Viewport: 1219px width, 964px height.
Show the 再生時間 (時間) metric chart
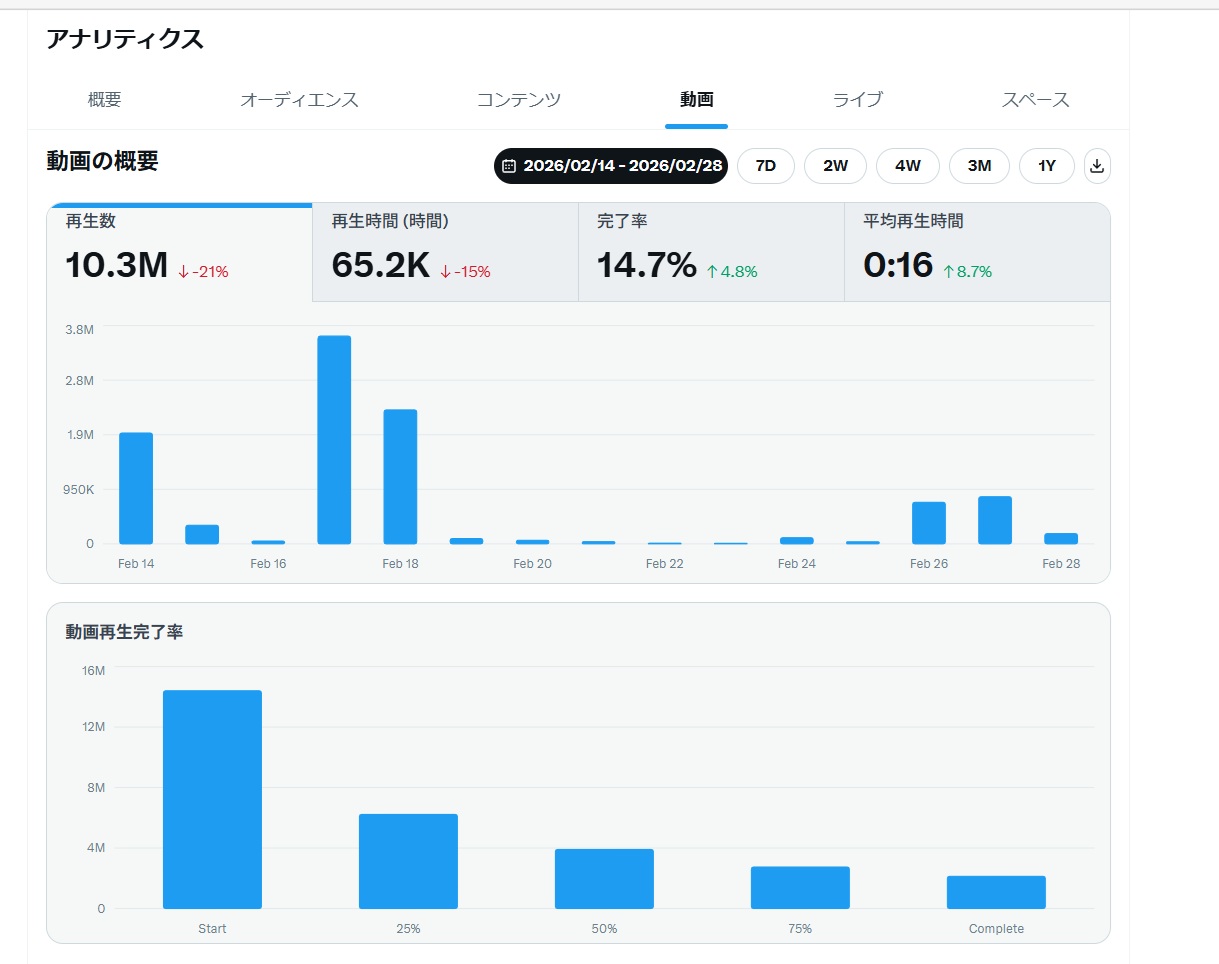(445, 252)
